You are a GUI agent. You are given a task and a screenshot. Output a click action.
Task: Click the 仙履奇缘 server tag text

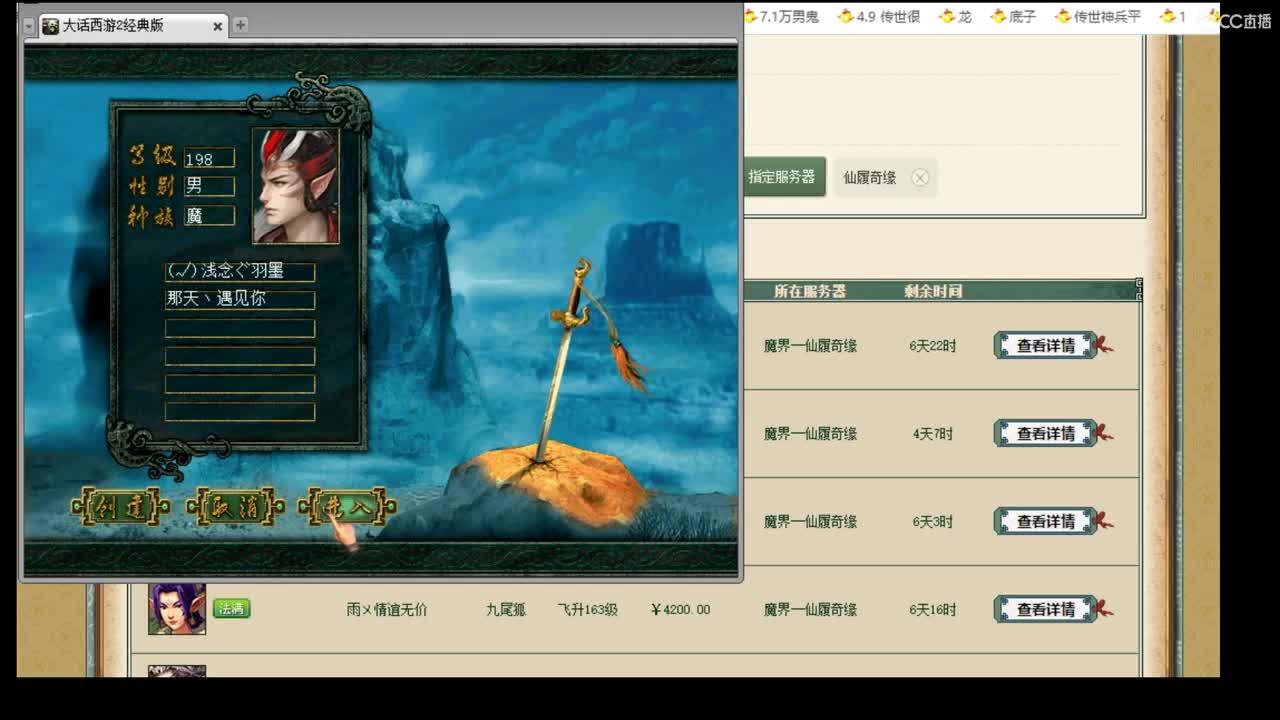pos(869,177)
